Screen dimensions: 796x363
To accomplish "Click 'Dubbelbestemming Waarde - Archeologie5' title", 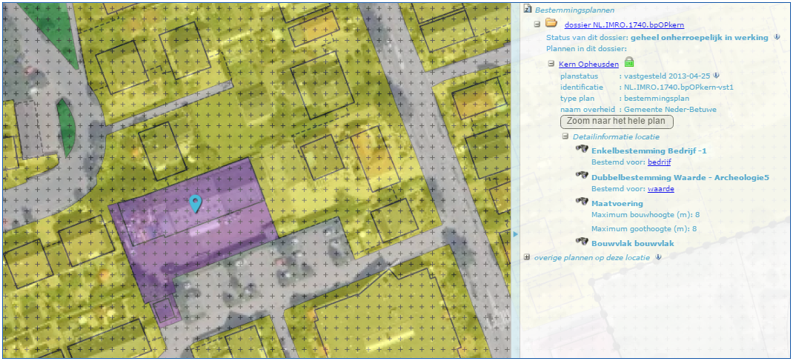I will [x=680, y=177].
